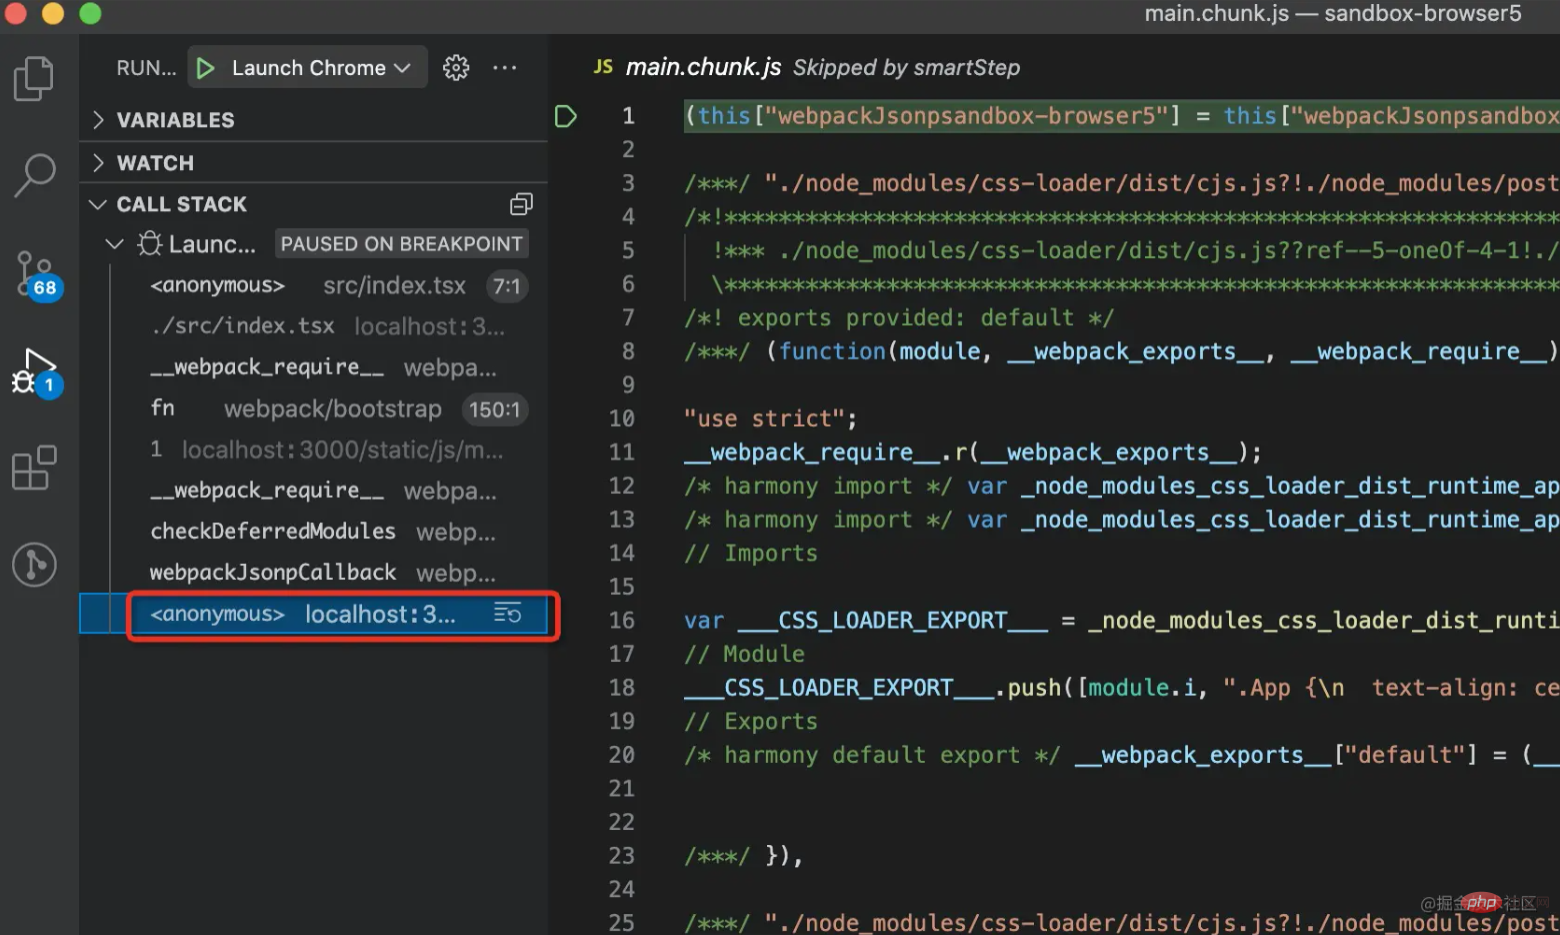This screenshot has width=1560, height=935.
Task: Collapse the Launch Chrome session tree node
Action: point(115,244)
